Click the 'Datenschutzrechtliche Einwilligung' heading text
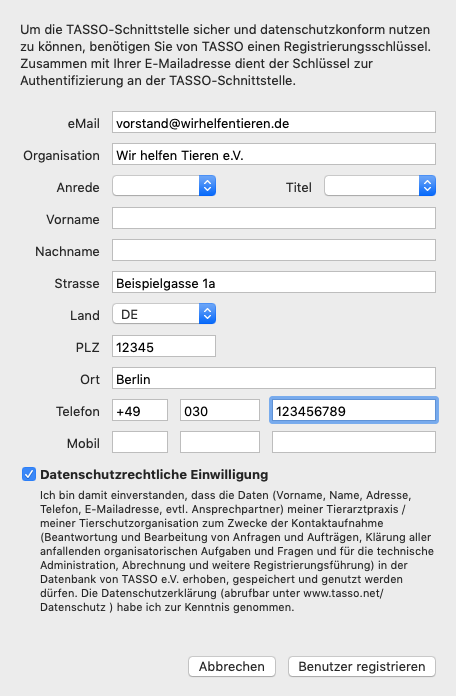 (154, 475)
